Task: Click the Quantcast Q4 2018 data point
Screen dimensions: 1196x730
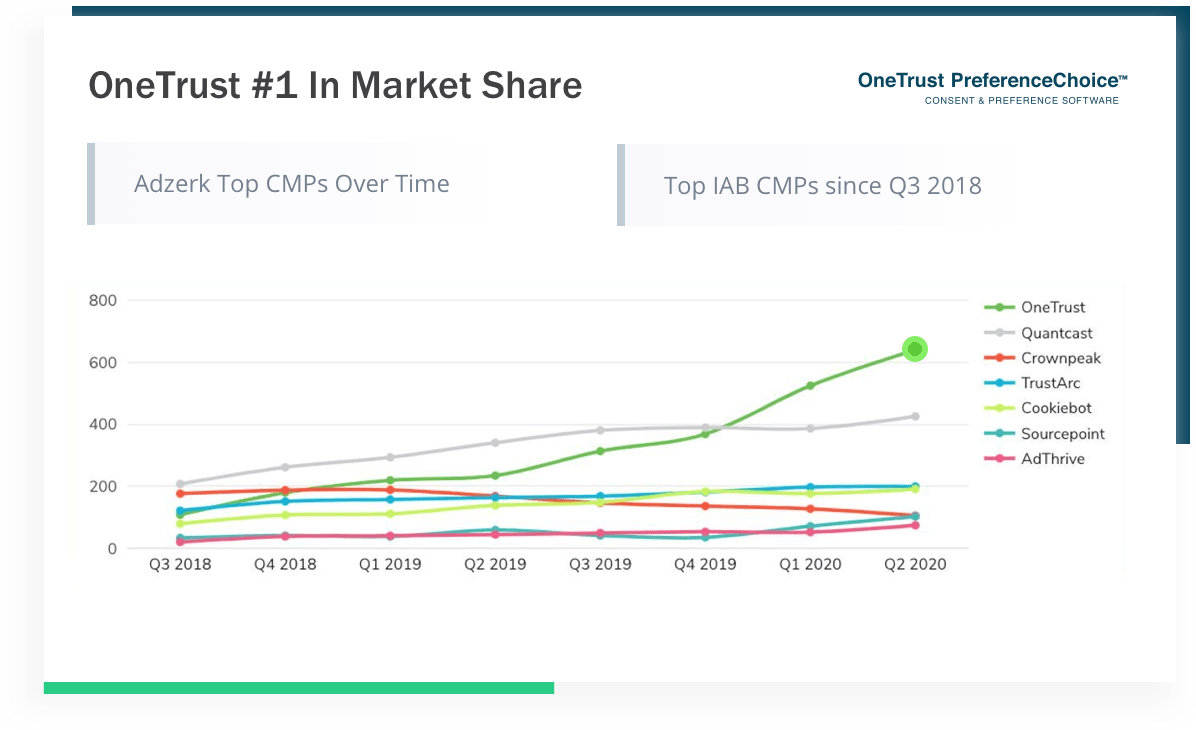Action: (285, 467)
